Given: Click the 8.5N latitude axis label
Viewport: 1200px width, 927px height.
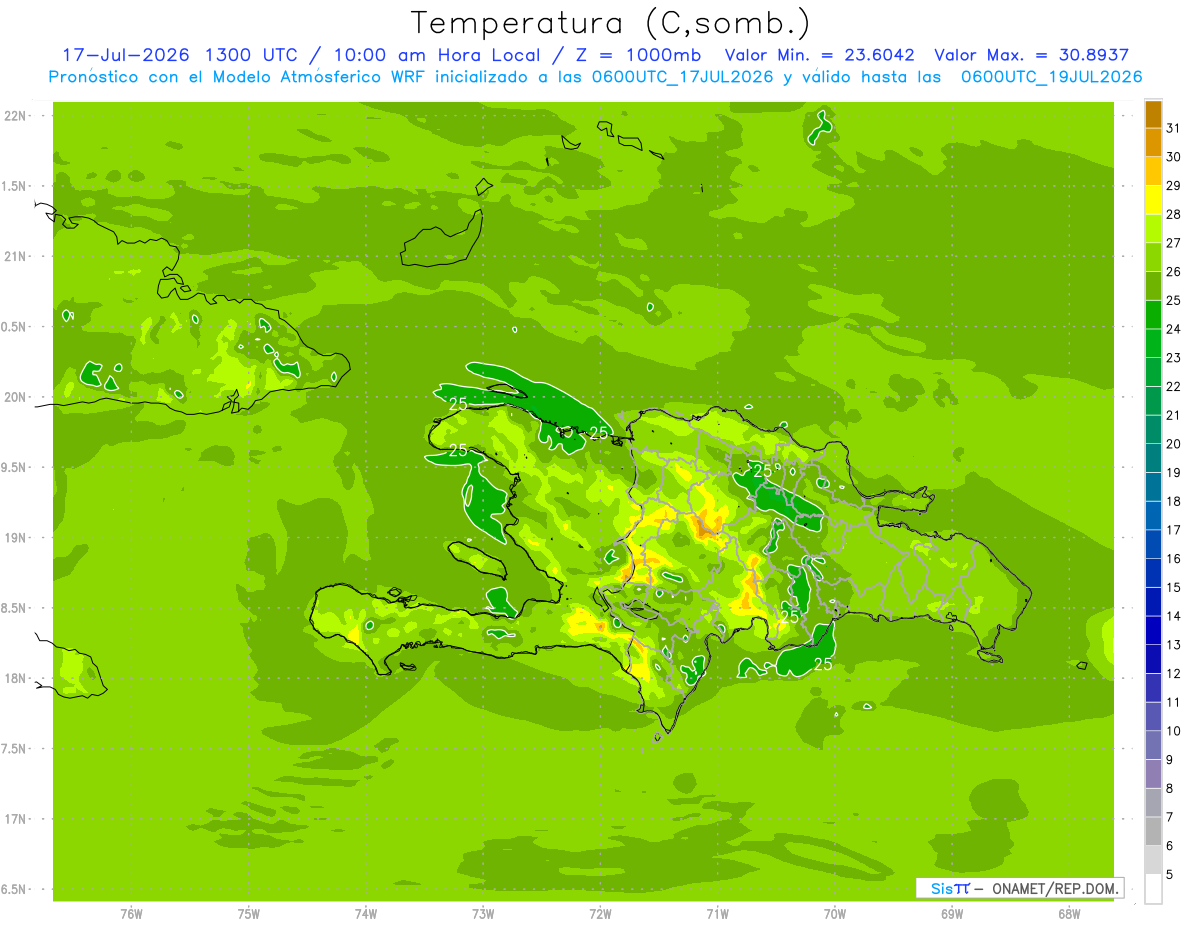Looking at the screenshot, I should click(16, 608).
